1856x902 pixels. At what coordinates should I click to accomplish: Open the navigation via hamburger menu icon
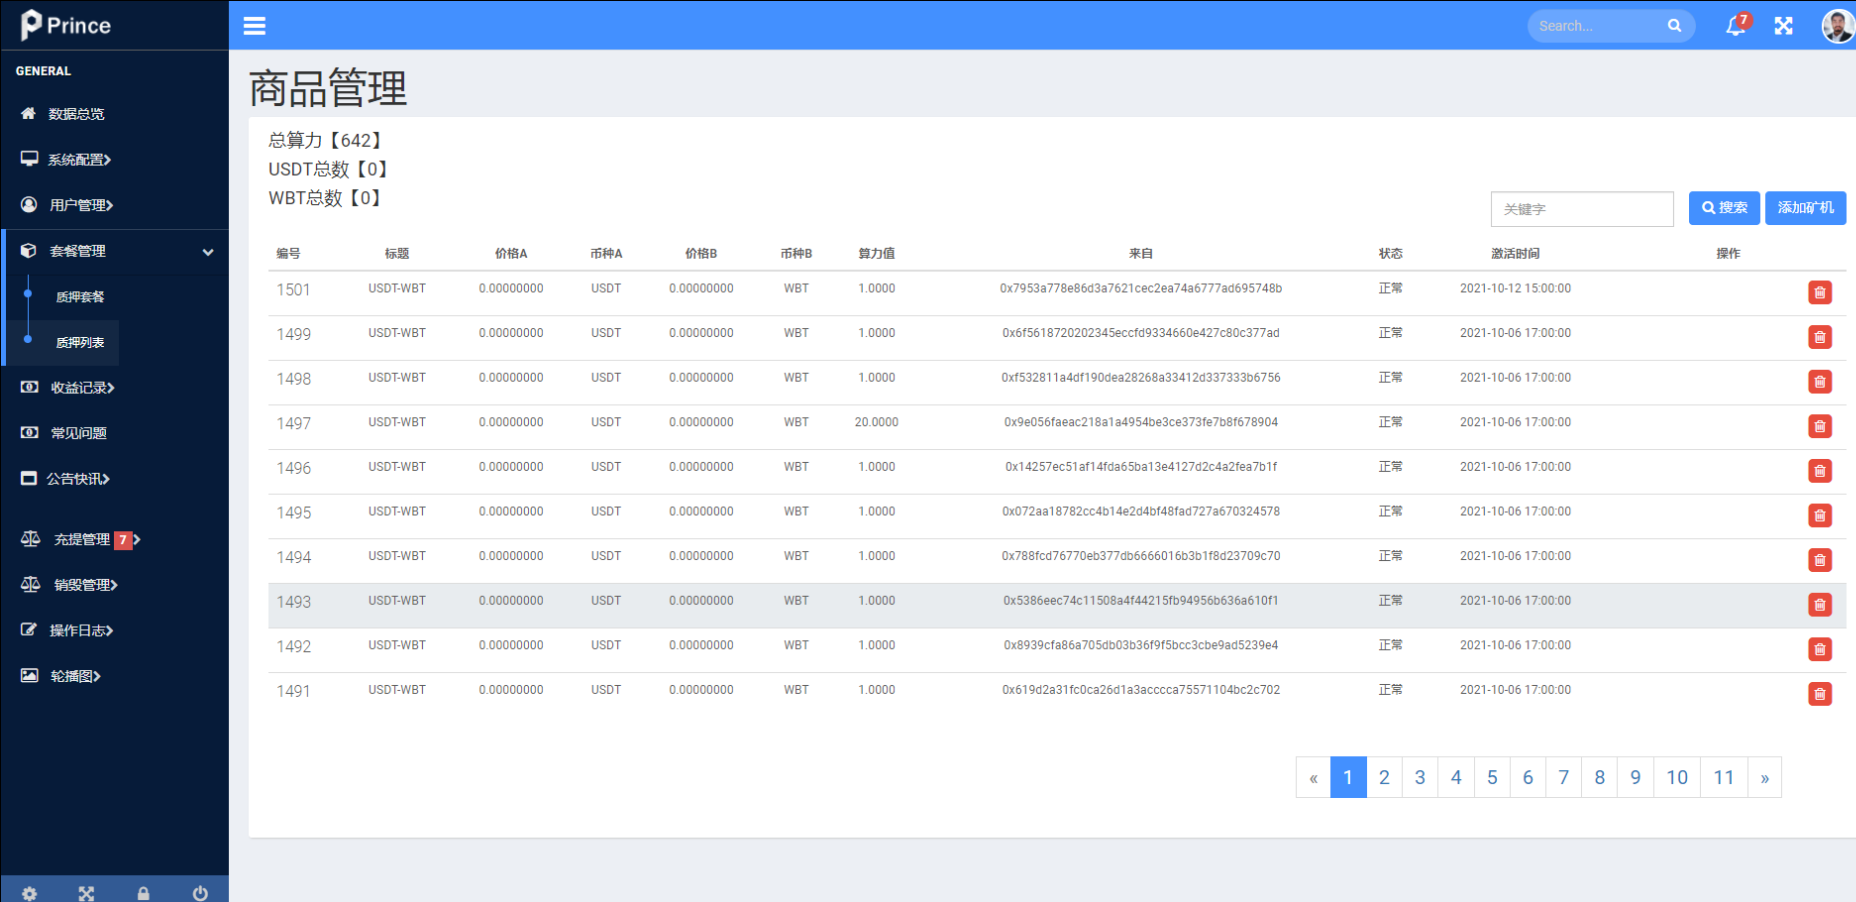point(254,25)
